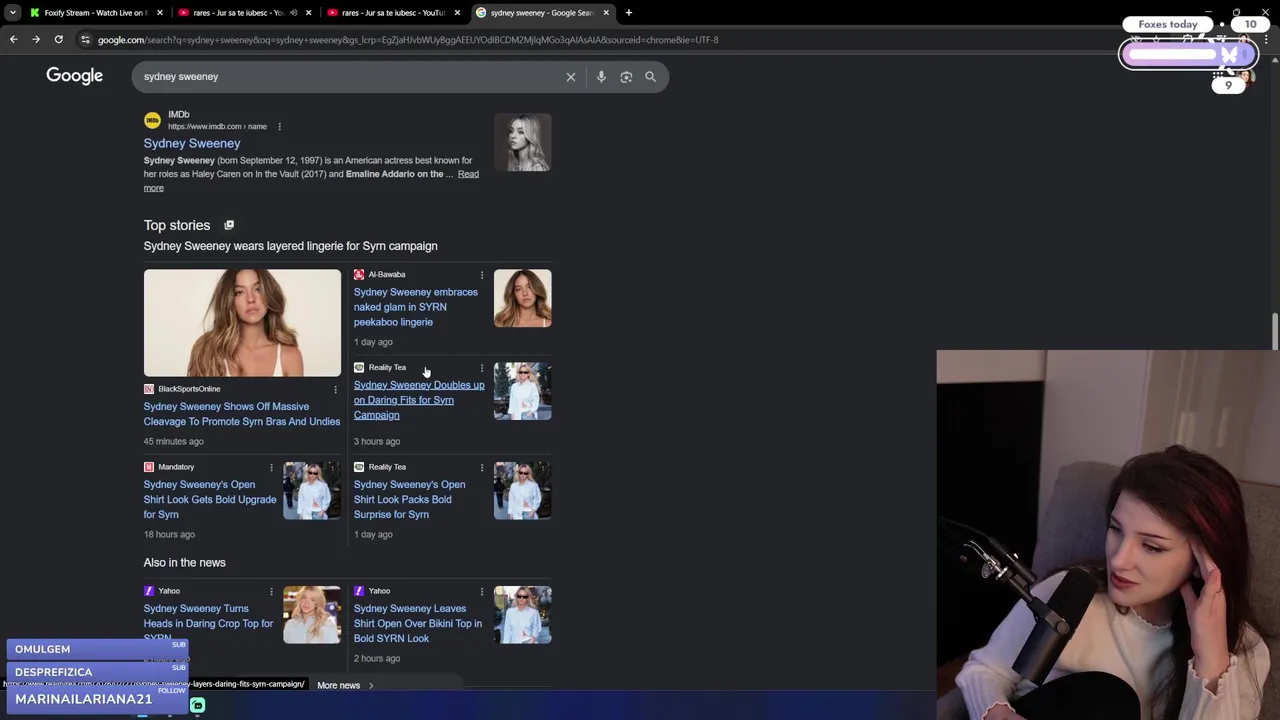The image size is (1280, 720).
Task: Click the Mandatory source icon
Action: (x=149, y=467)
